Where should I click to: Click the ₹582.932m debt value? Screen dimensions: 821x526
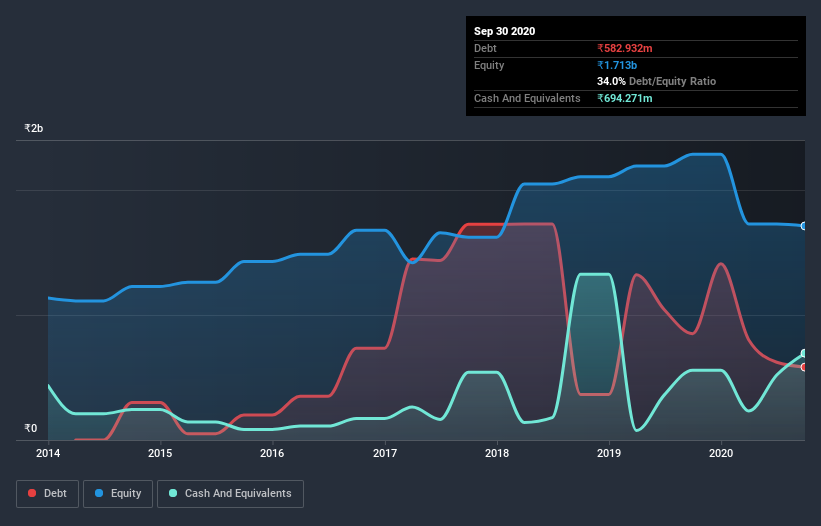(625, 48)
